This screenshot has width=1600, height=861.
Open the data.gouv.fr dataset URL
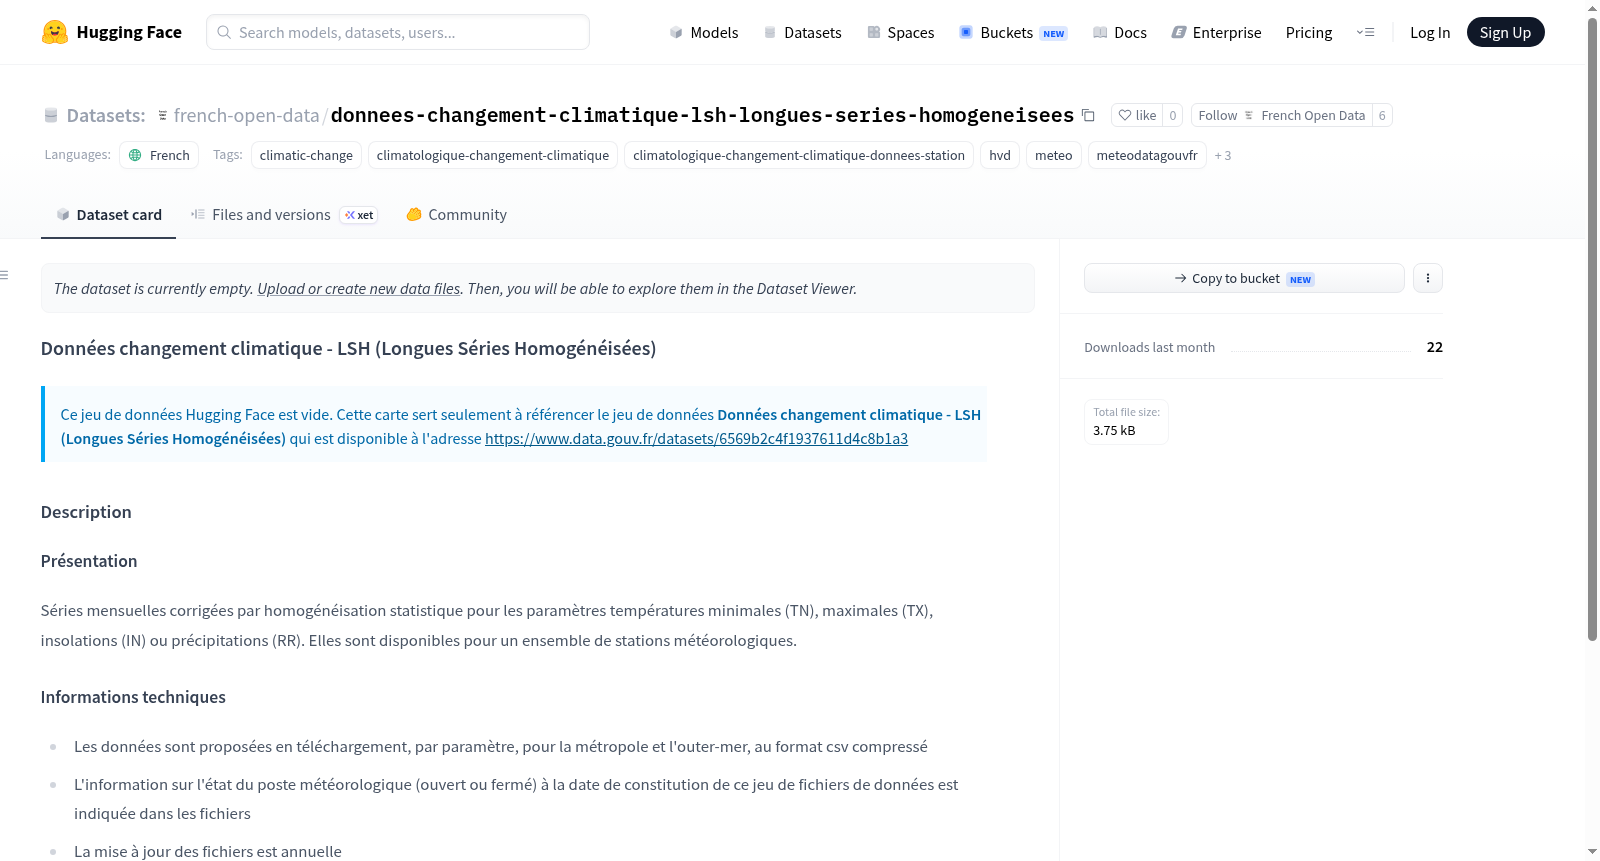(x=696, y=438)
